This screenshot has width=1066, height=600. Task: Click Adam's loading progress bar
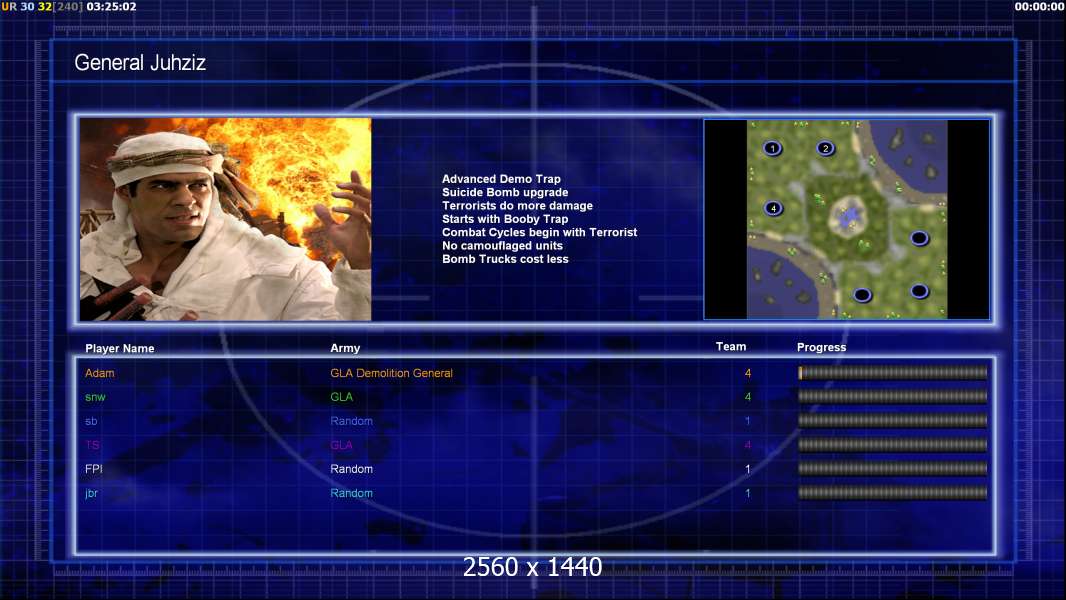(x=893, y=372)
